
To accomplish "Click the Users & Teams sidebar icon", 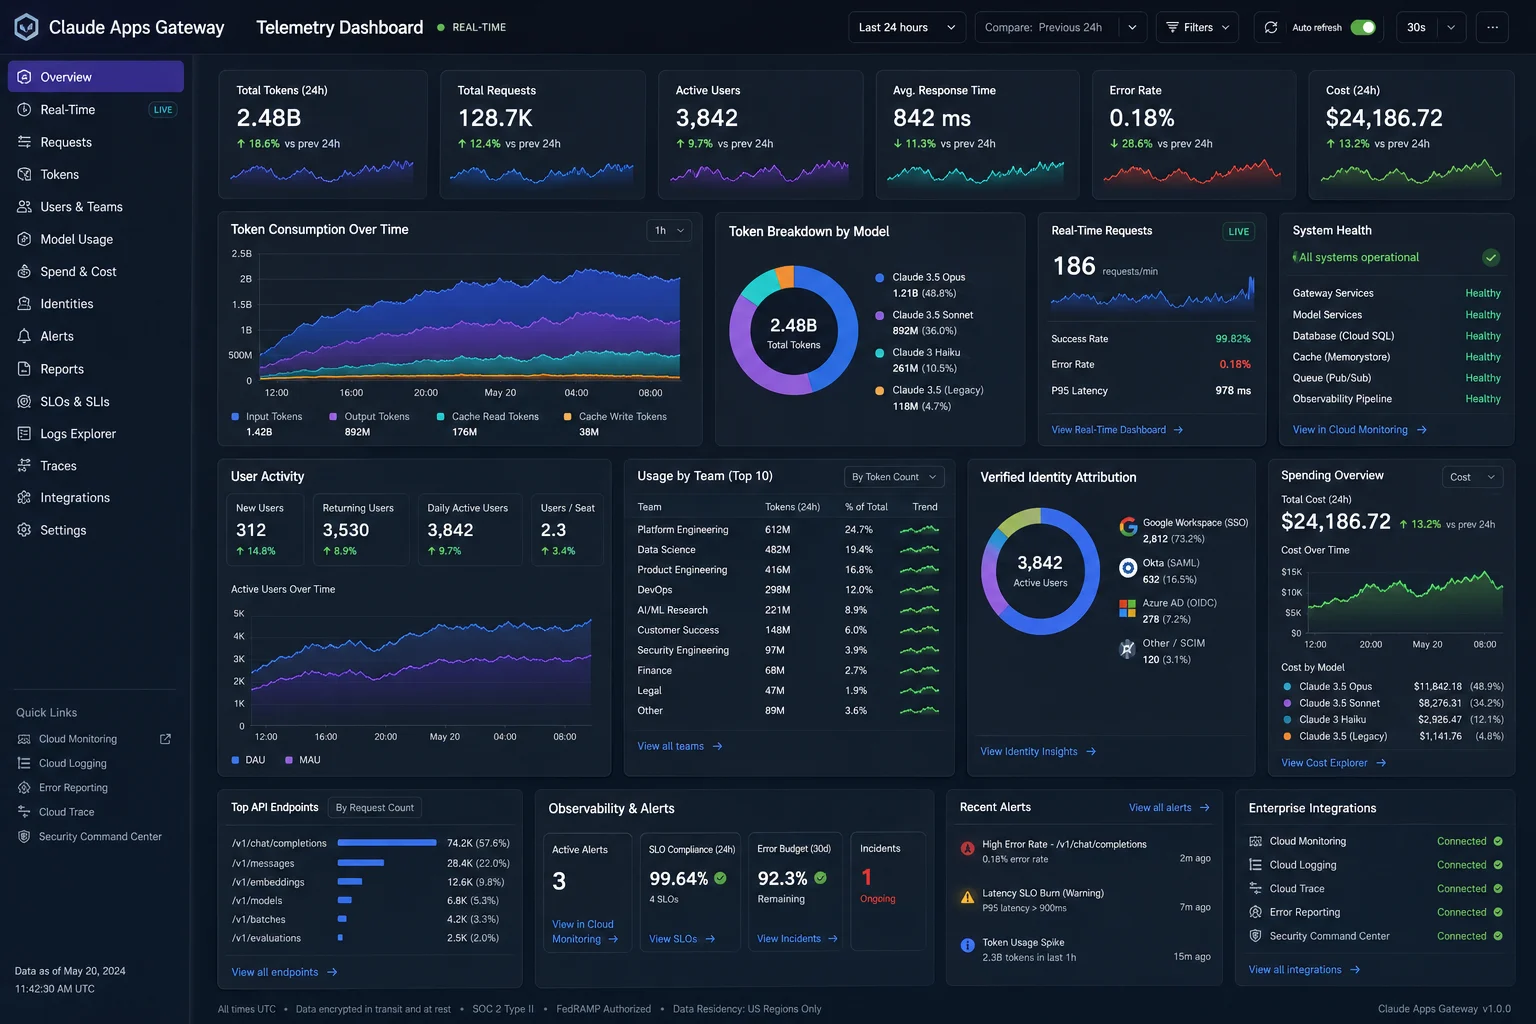I will [x=24, y=207].
